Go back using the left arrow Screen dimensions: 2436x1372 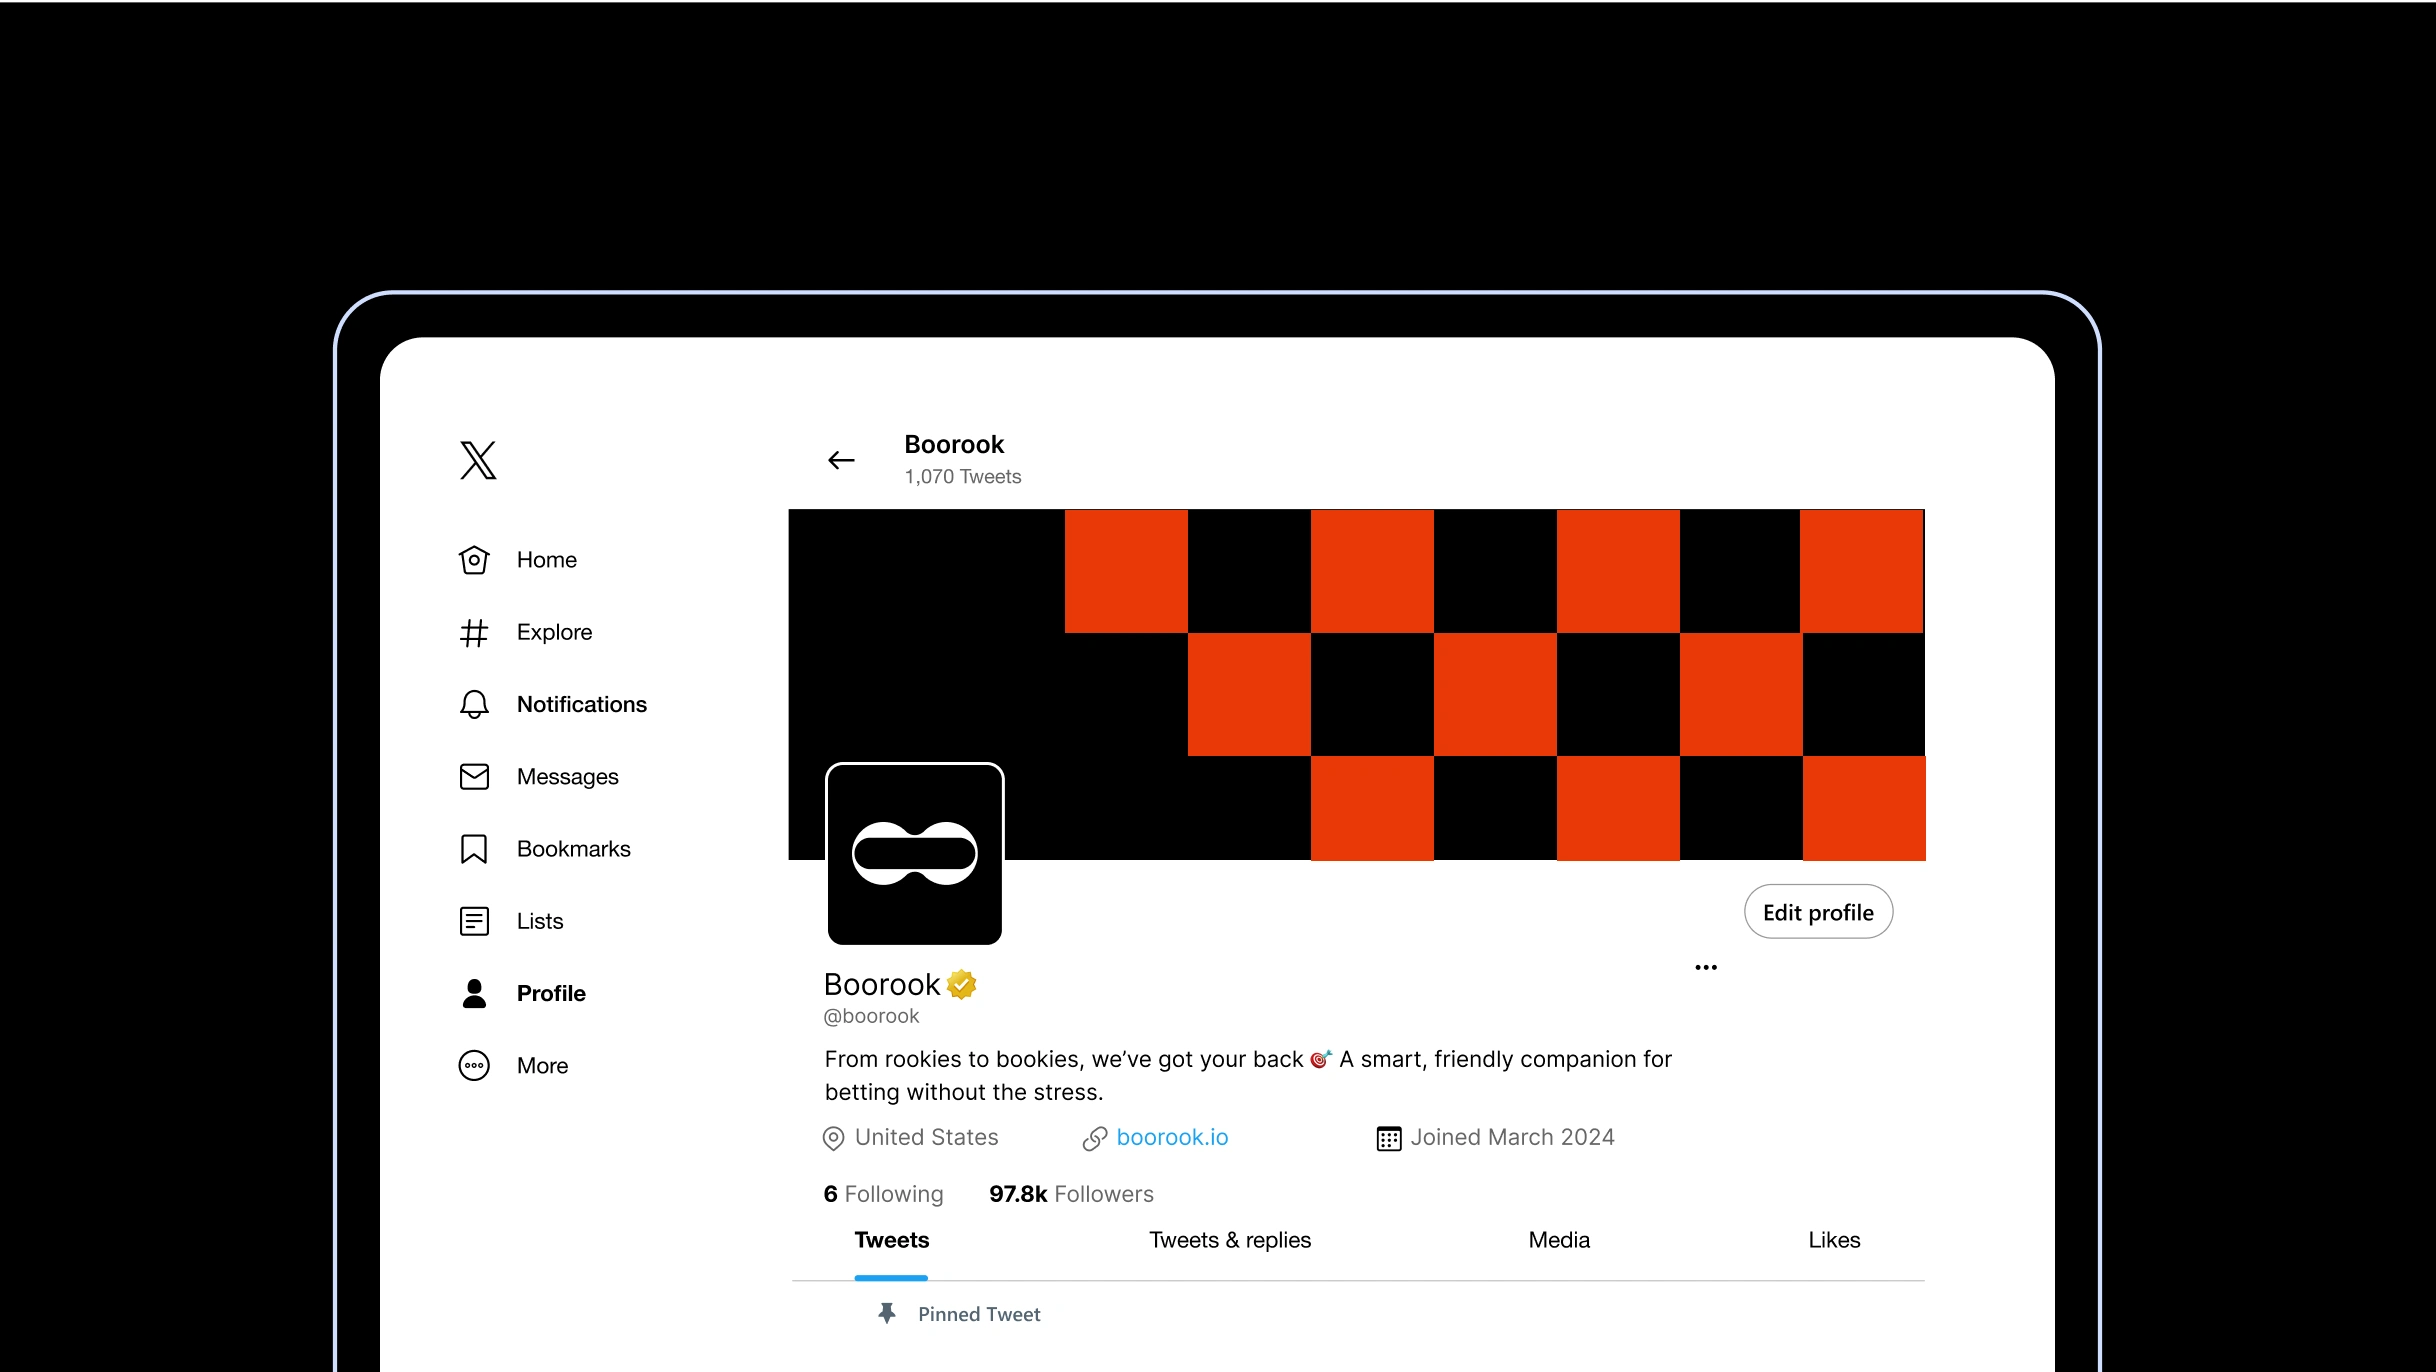[x=841, y=460]
